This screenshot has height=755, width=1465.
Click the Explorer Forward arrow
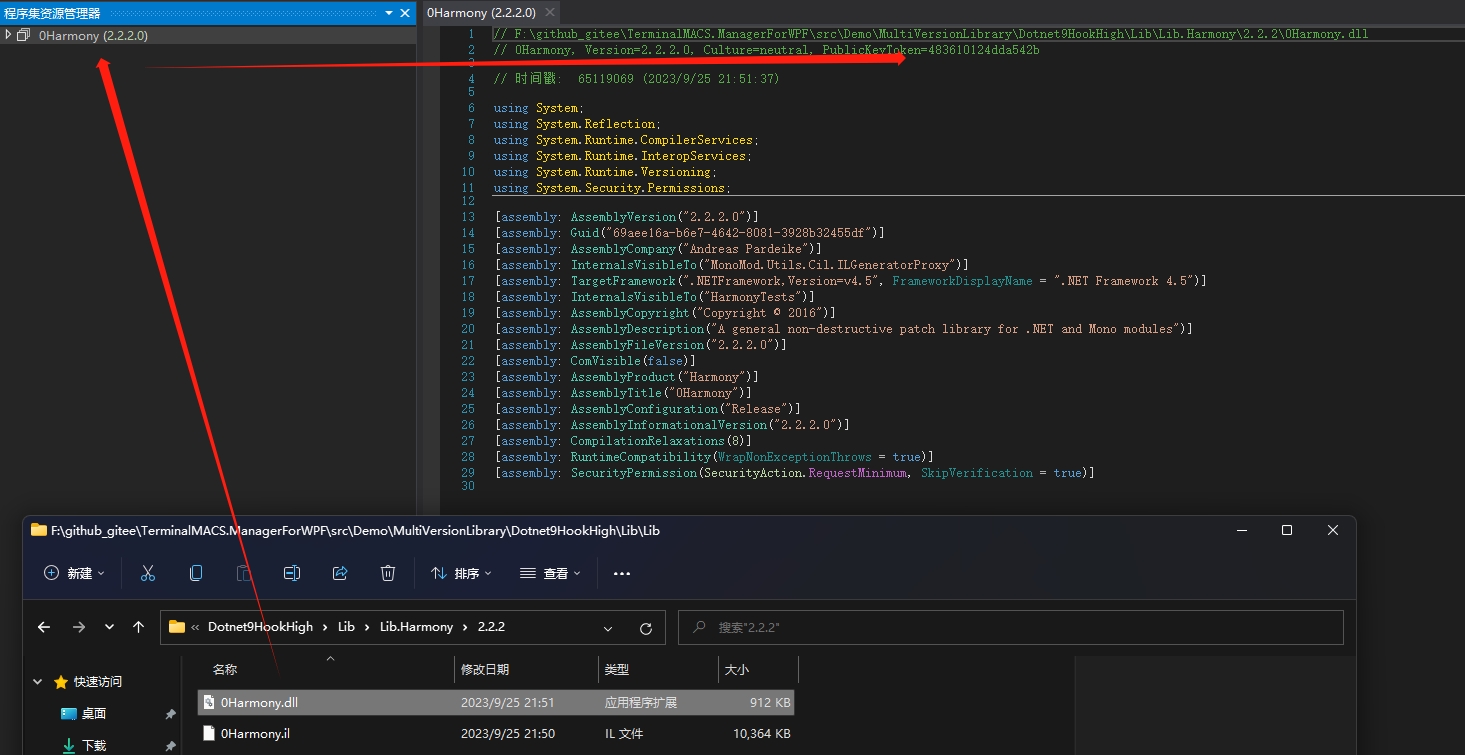(x=79, y=627)
